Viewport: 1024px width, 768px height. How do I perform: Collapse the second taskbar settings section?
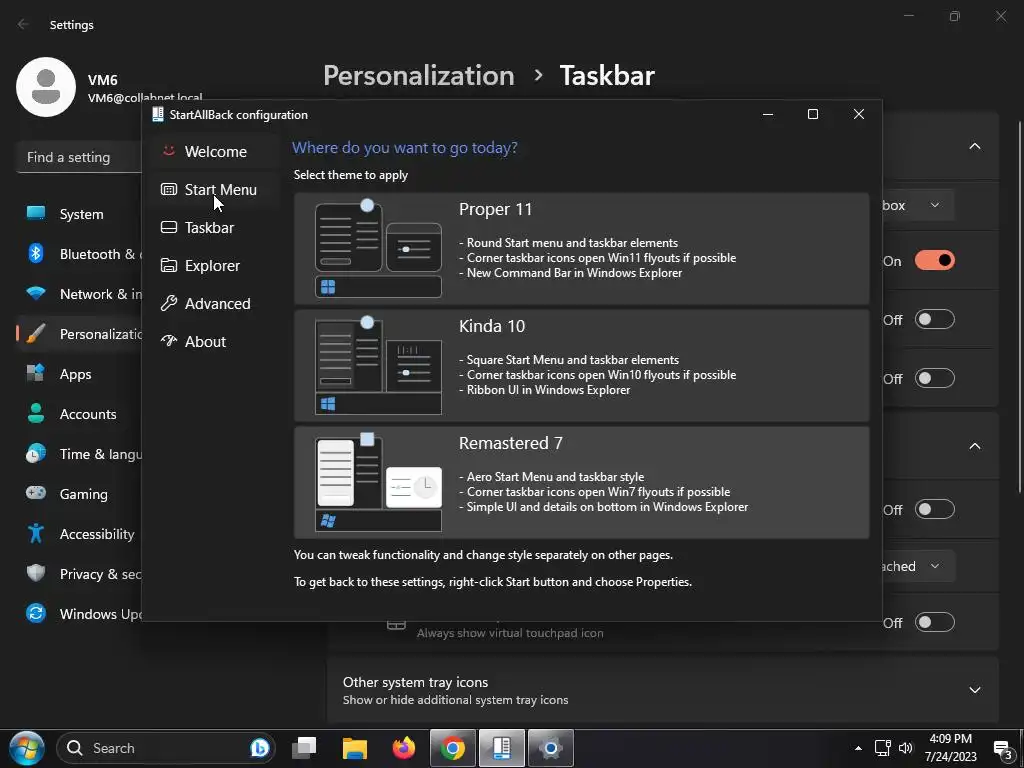[x=974, y=446]
